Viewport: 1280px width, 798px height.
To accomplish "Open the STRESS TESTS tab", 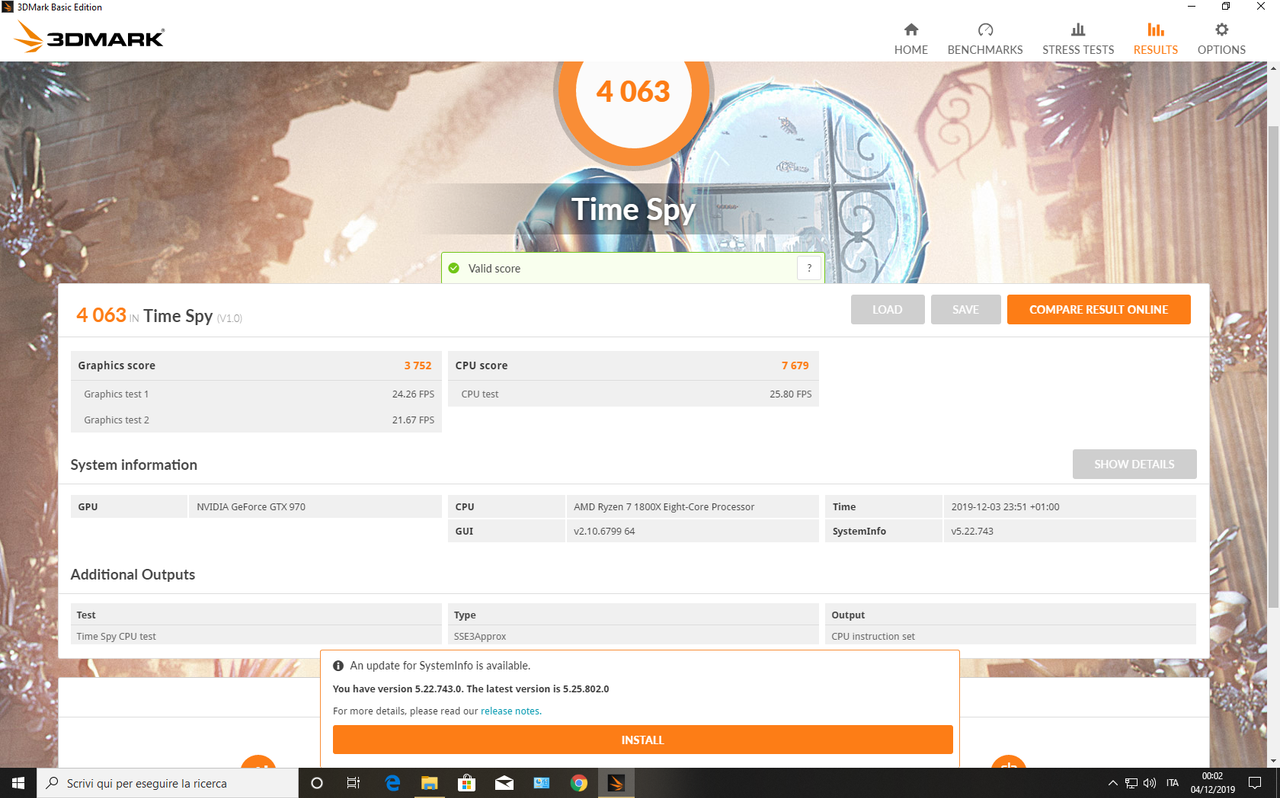I will coord(1078,39).
